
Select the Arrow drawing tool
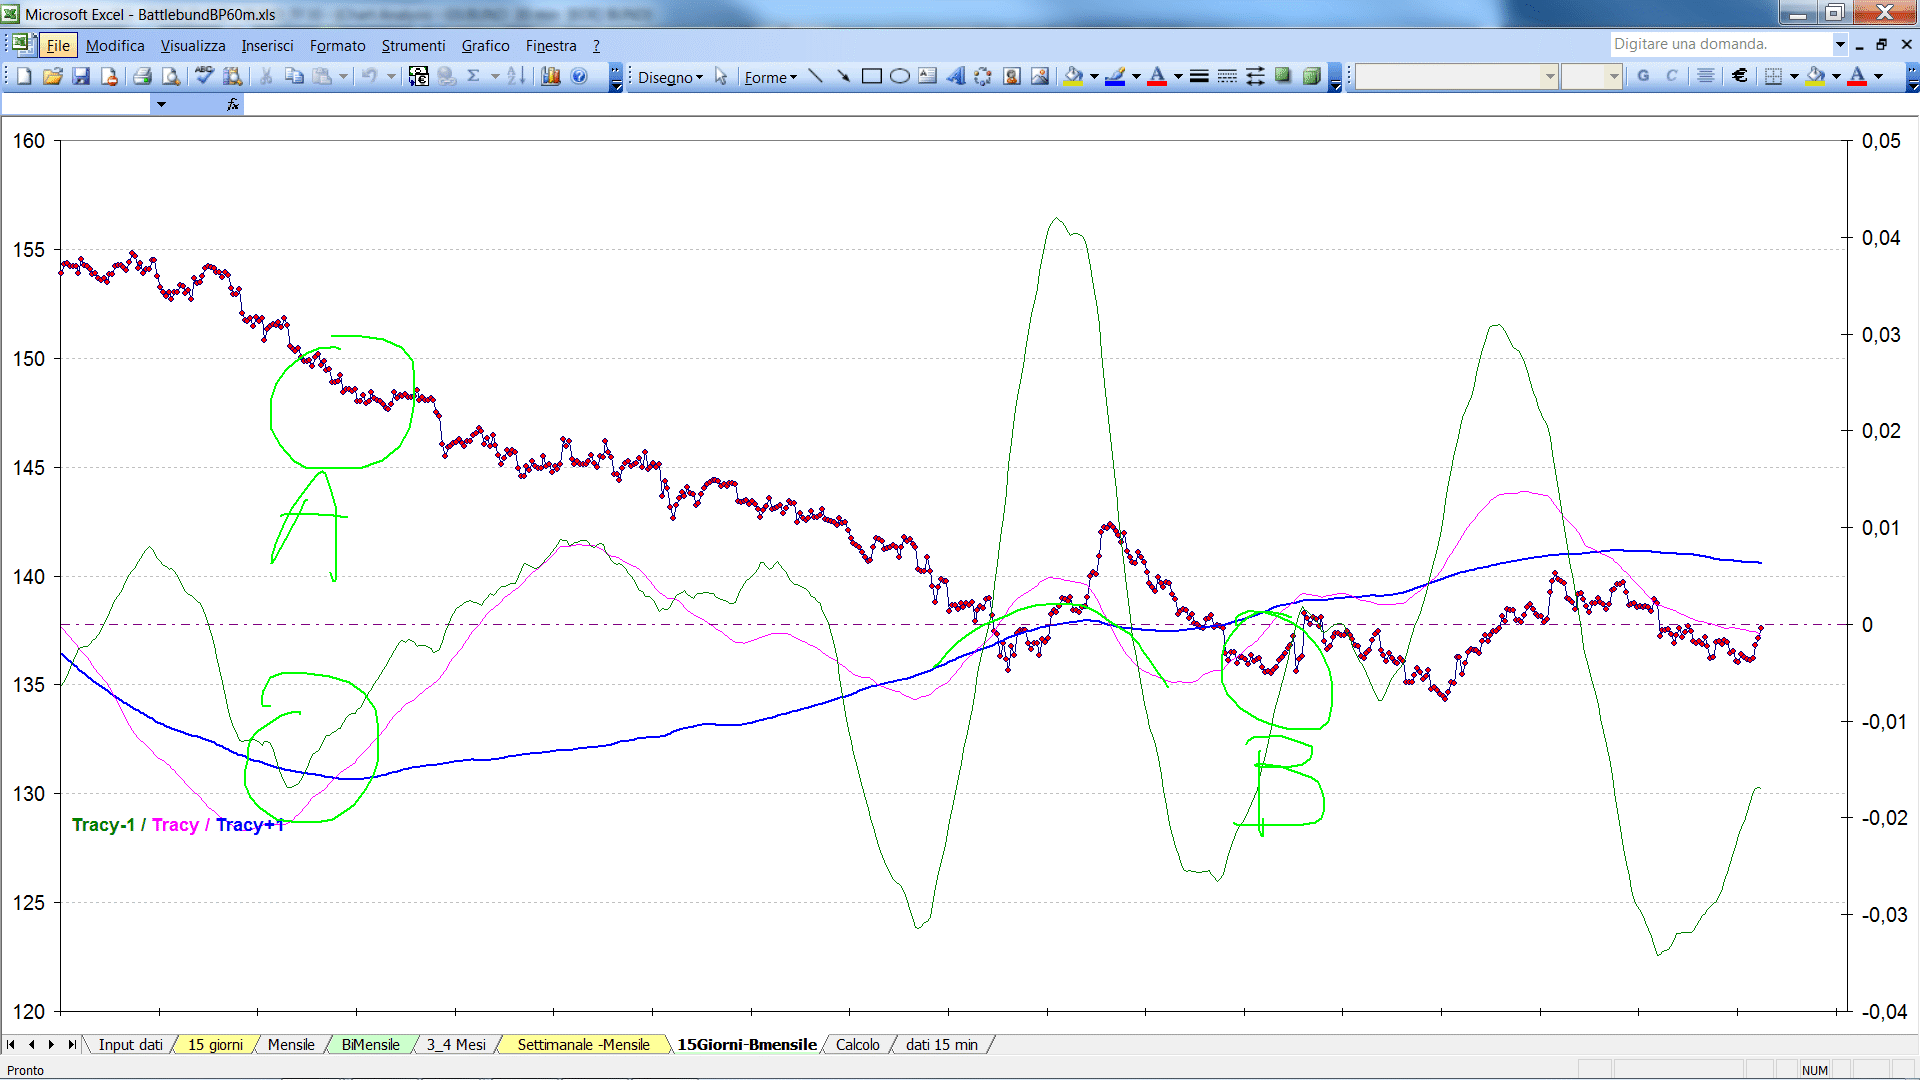point(844,76)
